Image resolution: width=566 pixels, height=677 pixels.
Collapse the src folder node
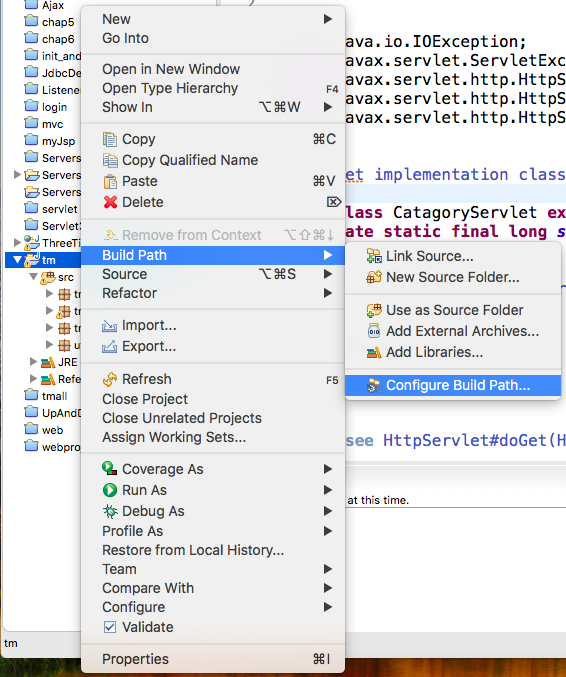click(x=33, y=277)
